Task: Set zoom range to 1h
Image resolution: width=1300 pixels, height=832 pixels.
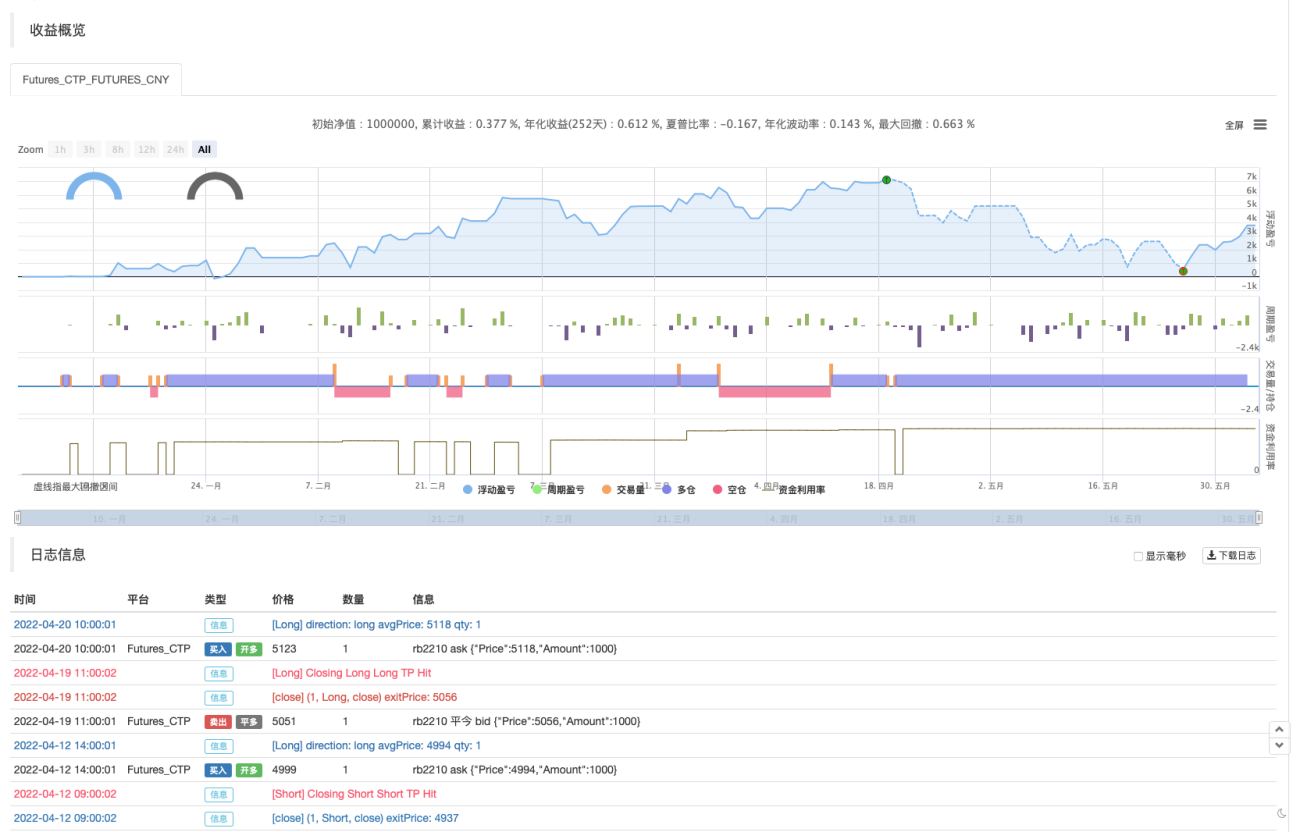Action: coord(60,149)
